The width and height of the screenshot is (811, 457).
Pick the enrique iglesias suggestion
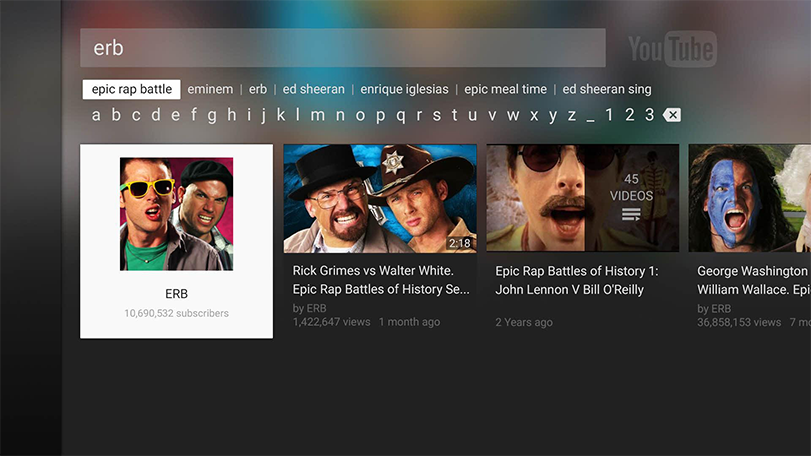(x=404, y=89)
